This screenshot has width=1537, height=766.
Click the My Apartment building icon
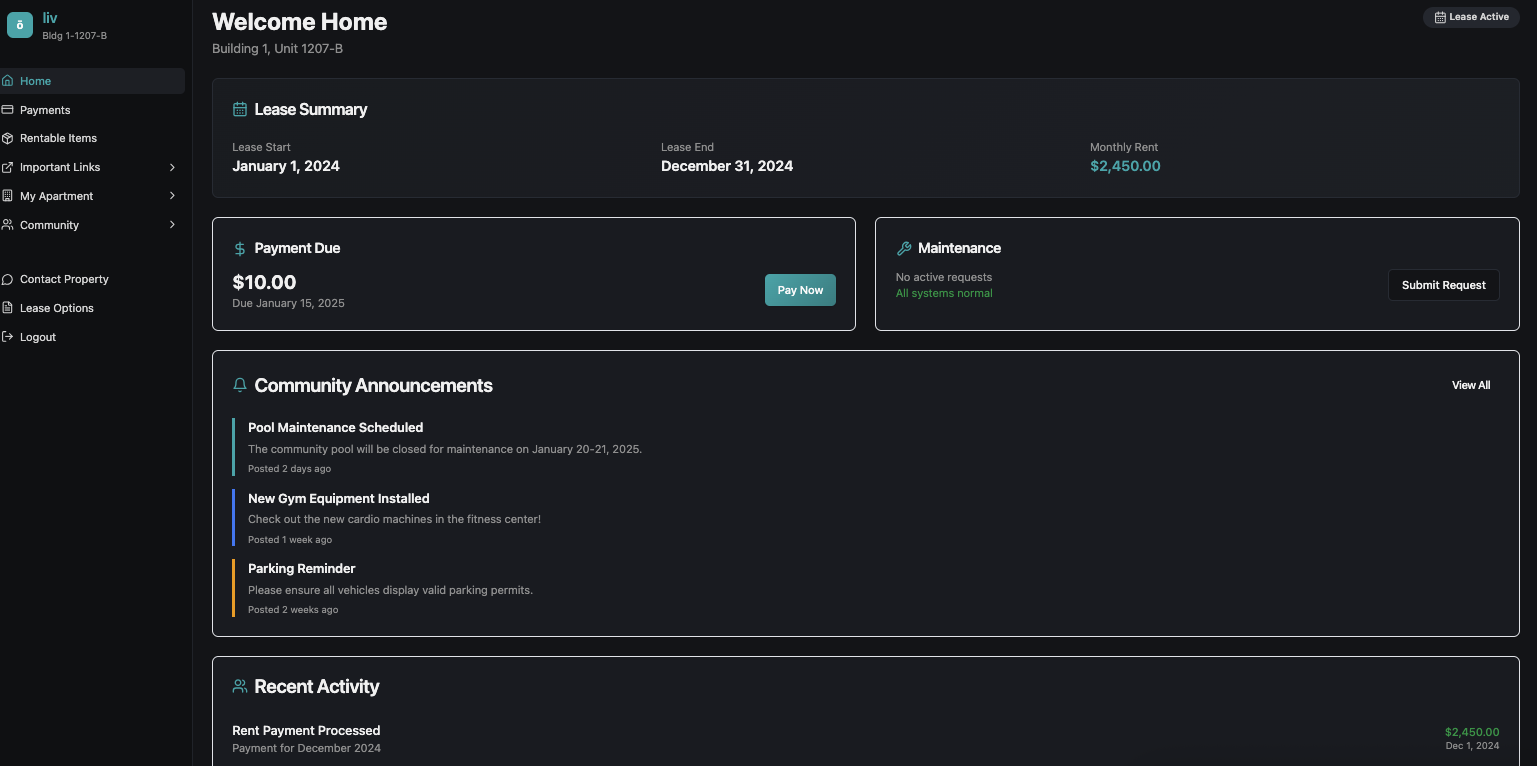tap(8, 196)
